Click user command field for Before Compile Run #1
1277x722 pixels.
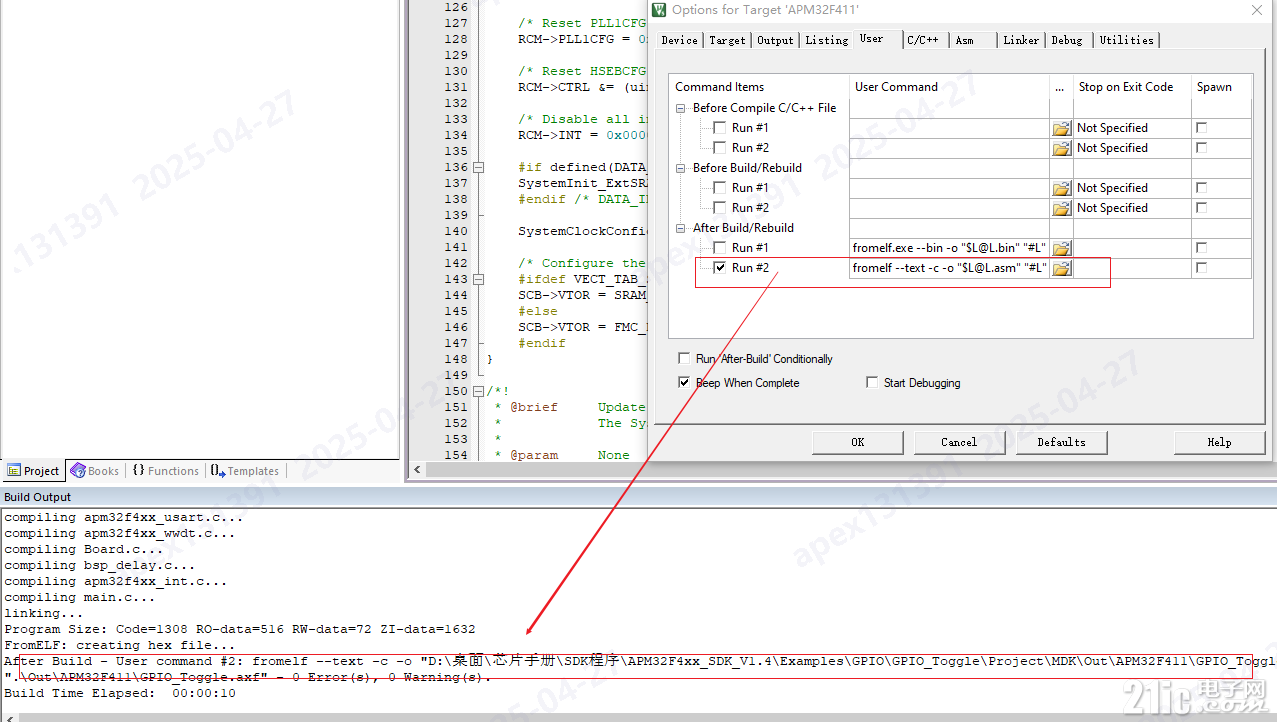click(x=950, y=128)
